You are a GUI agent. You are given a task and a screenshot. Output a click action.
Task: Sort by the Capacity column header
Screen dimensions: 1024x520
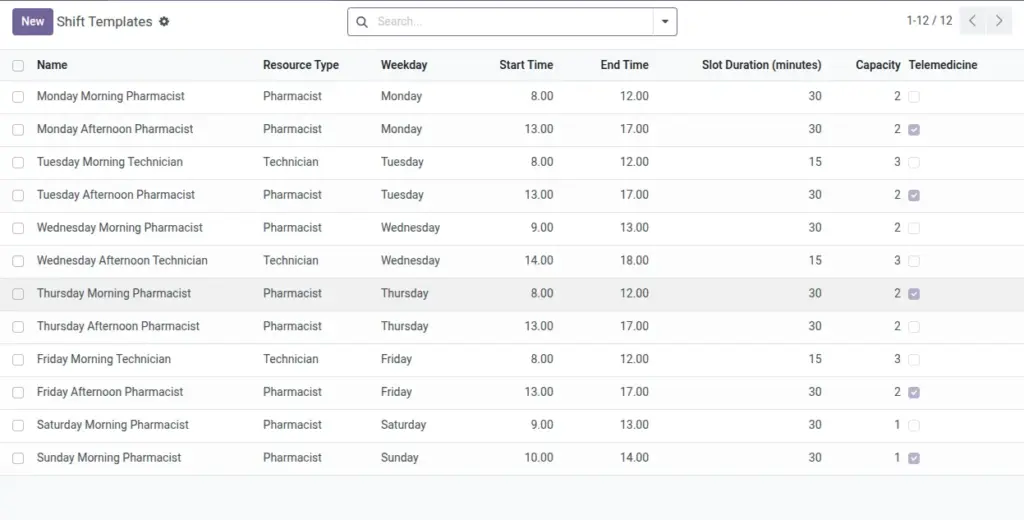click(x=878, y=65)
